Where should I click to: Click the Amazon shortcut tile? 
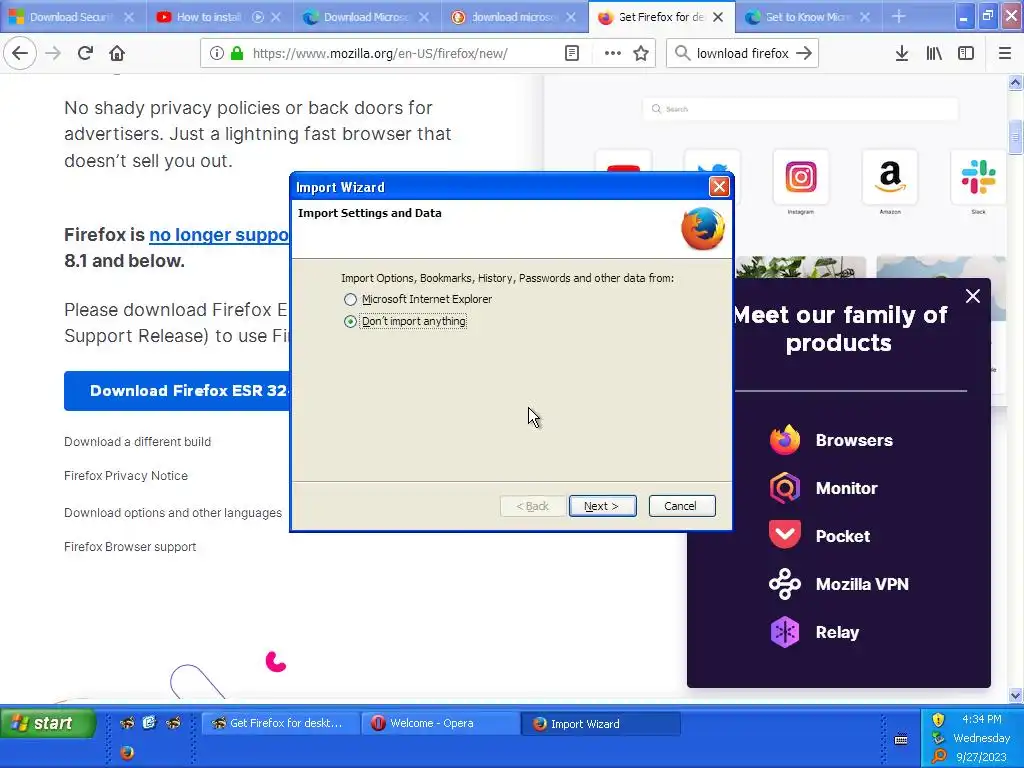(x=889, y=177)
